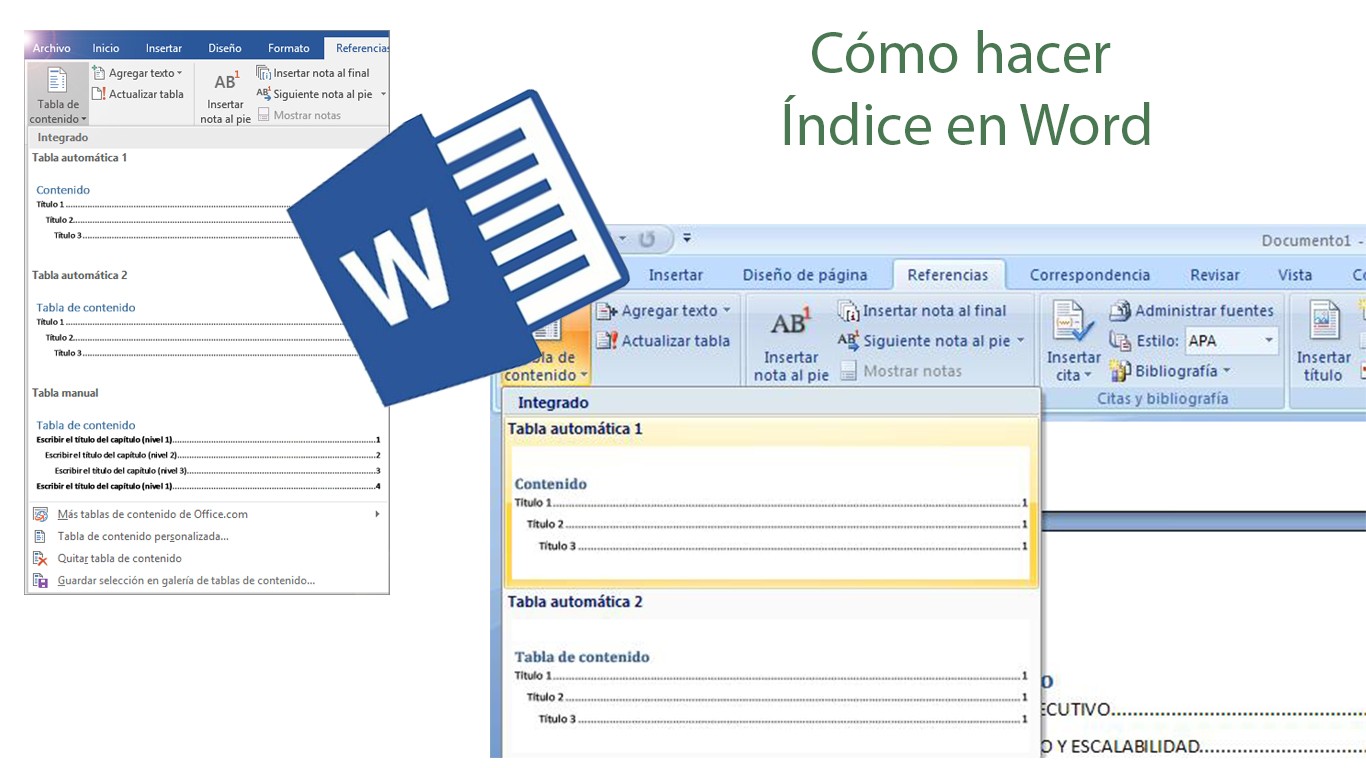Select Referencias tab in the larger Word window
The image size is (1366, 768).
point(948,275)
